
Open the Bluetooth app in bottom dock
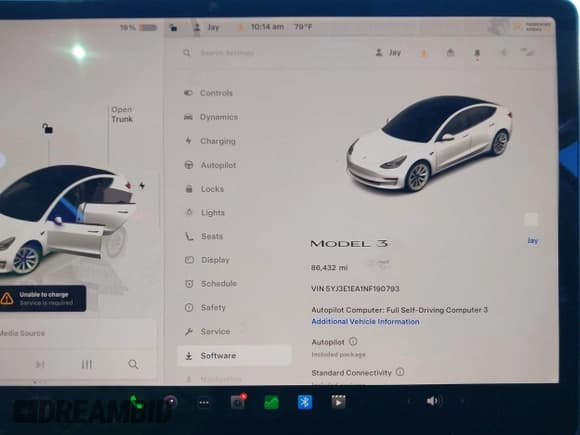coord(305,402)
